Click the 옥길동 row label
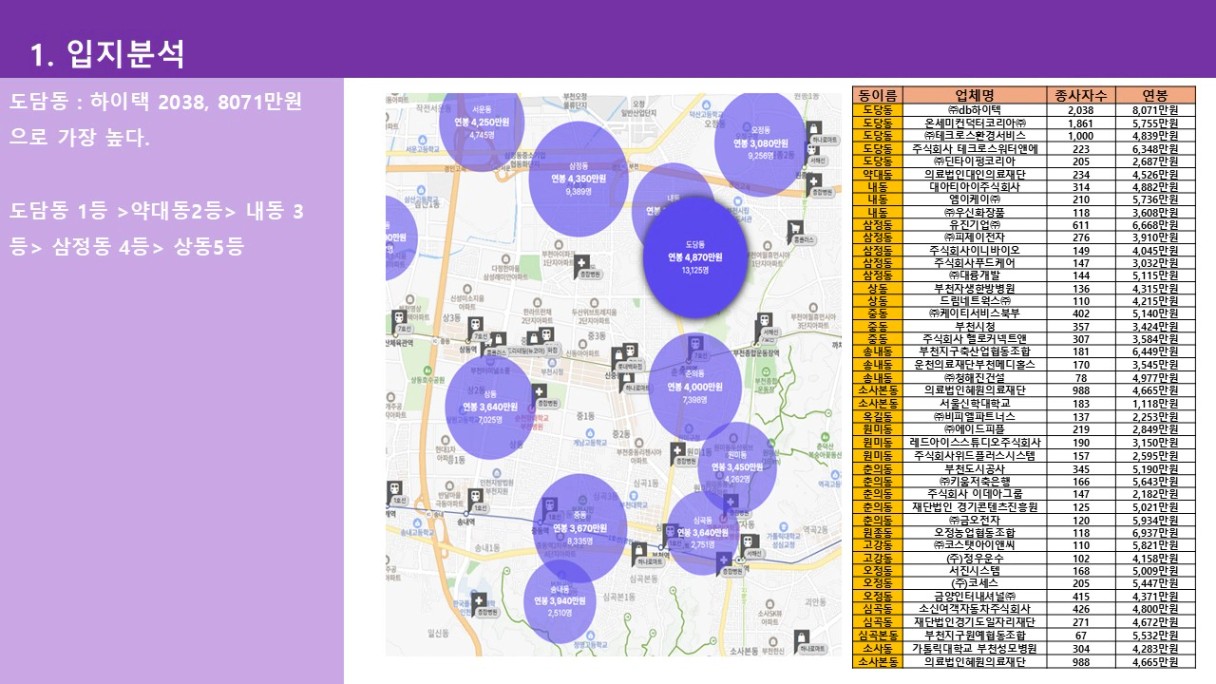 tap(877, 417)
